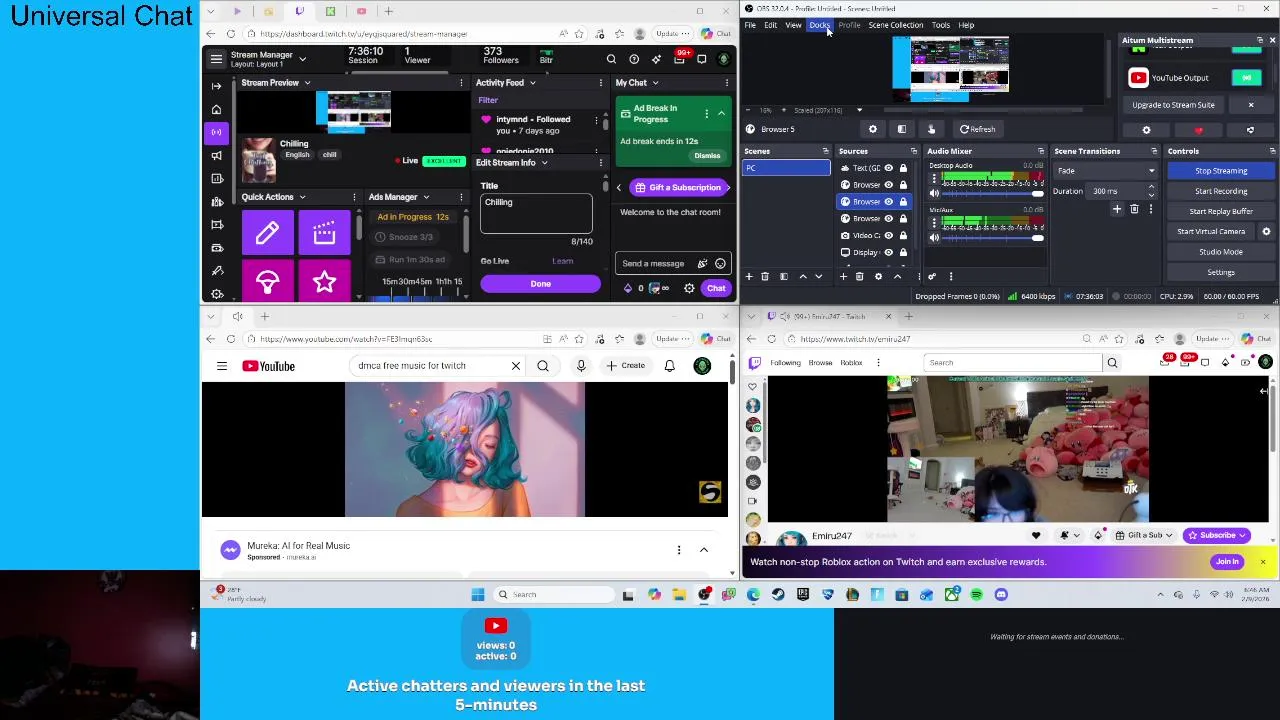Expand the Ads Manager panel dropdown
This screenshot has width=1280, height=720.
[x=426, y=197]
